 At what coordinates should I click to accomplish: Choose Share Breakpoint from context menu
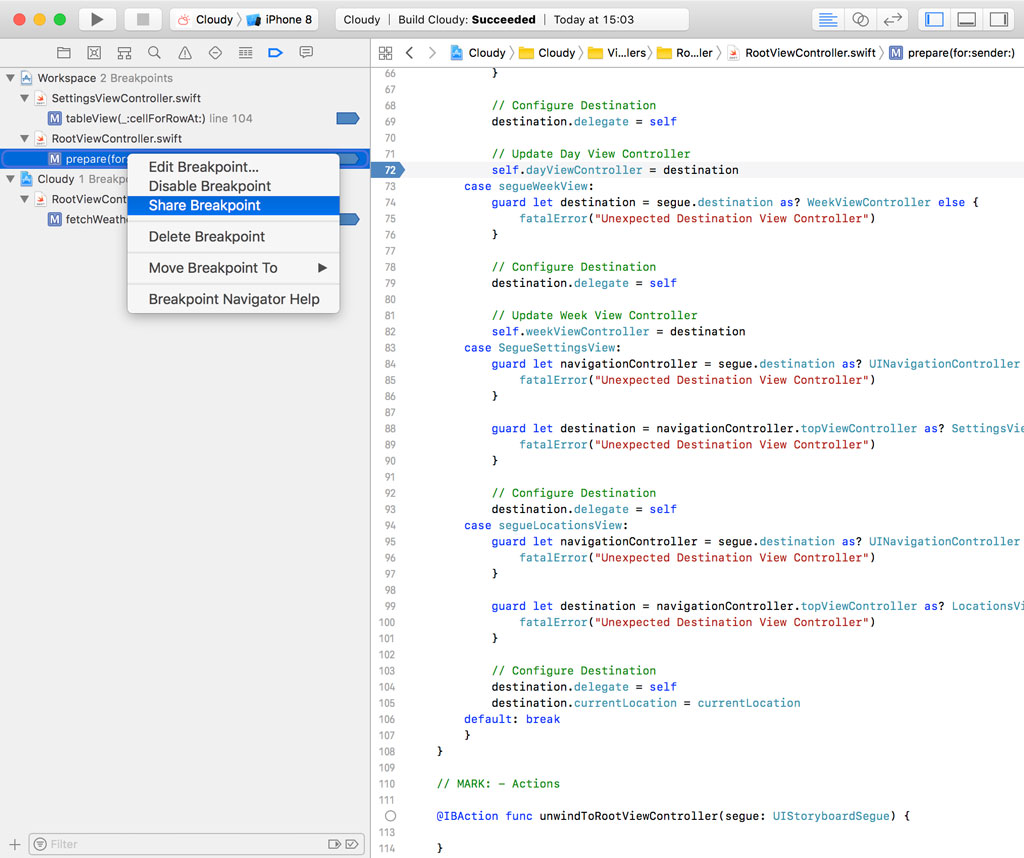204,205
